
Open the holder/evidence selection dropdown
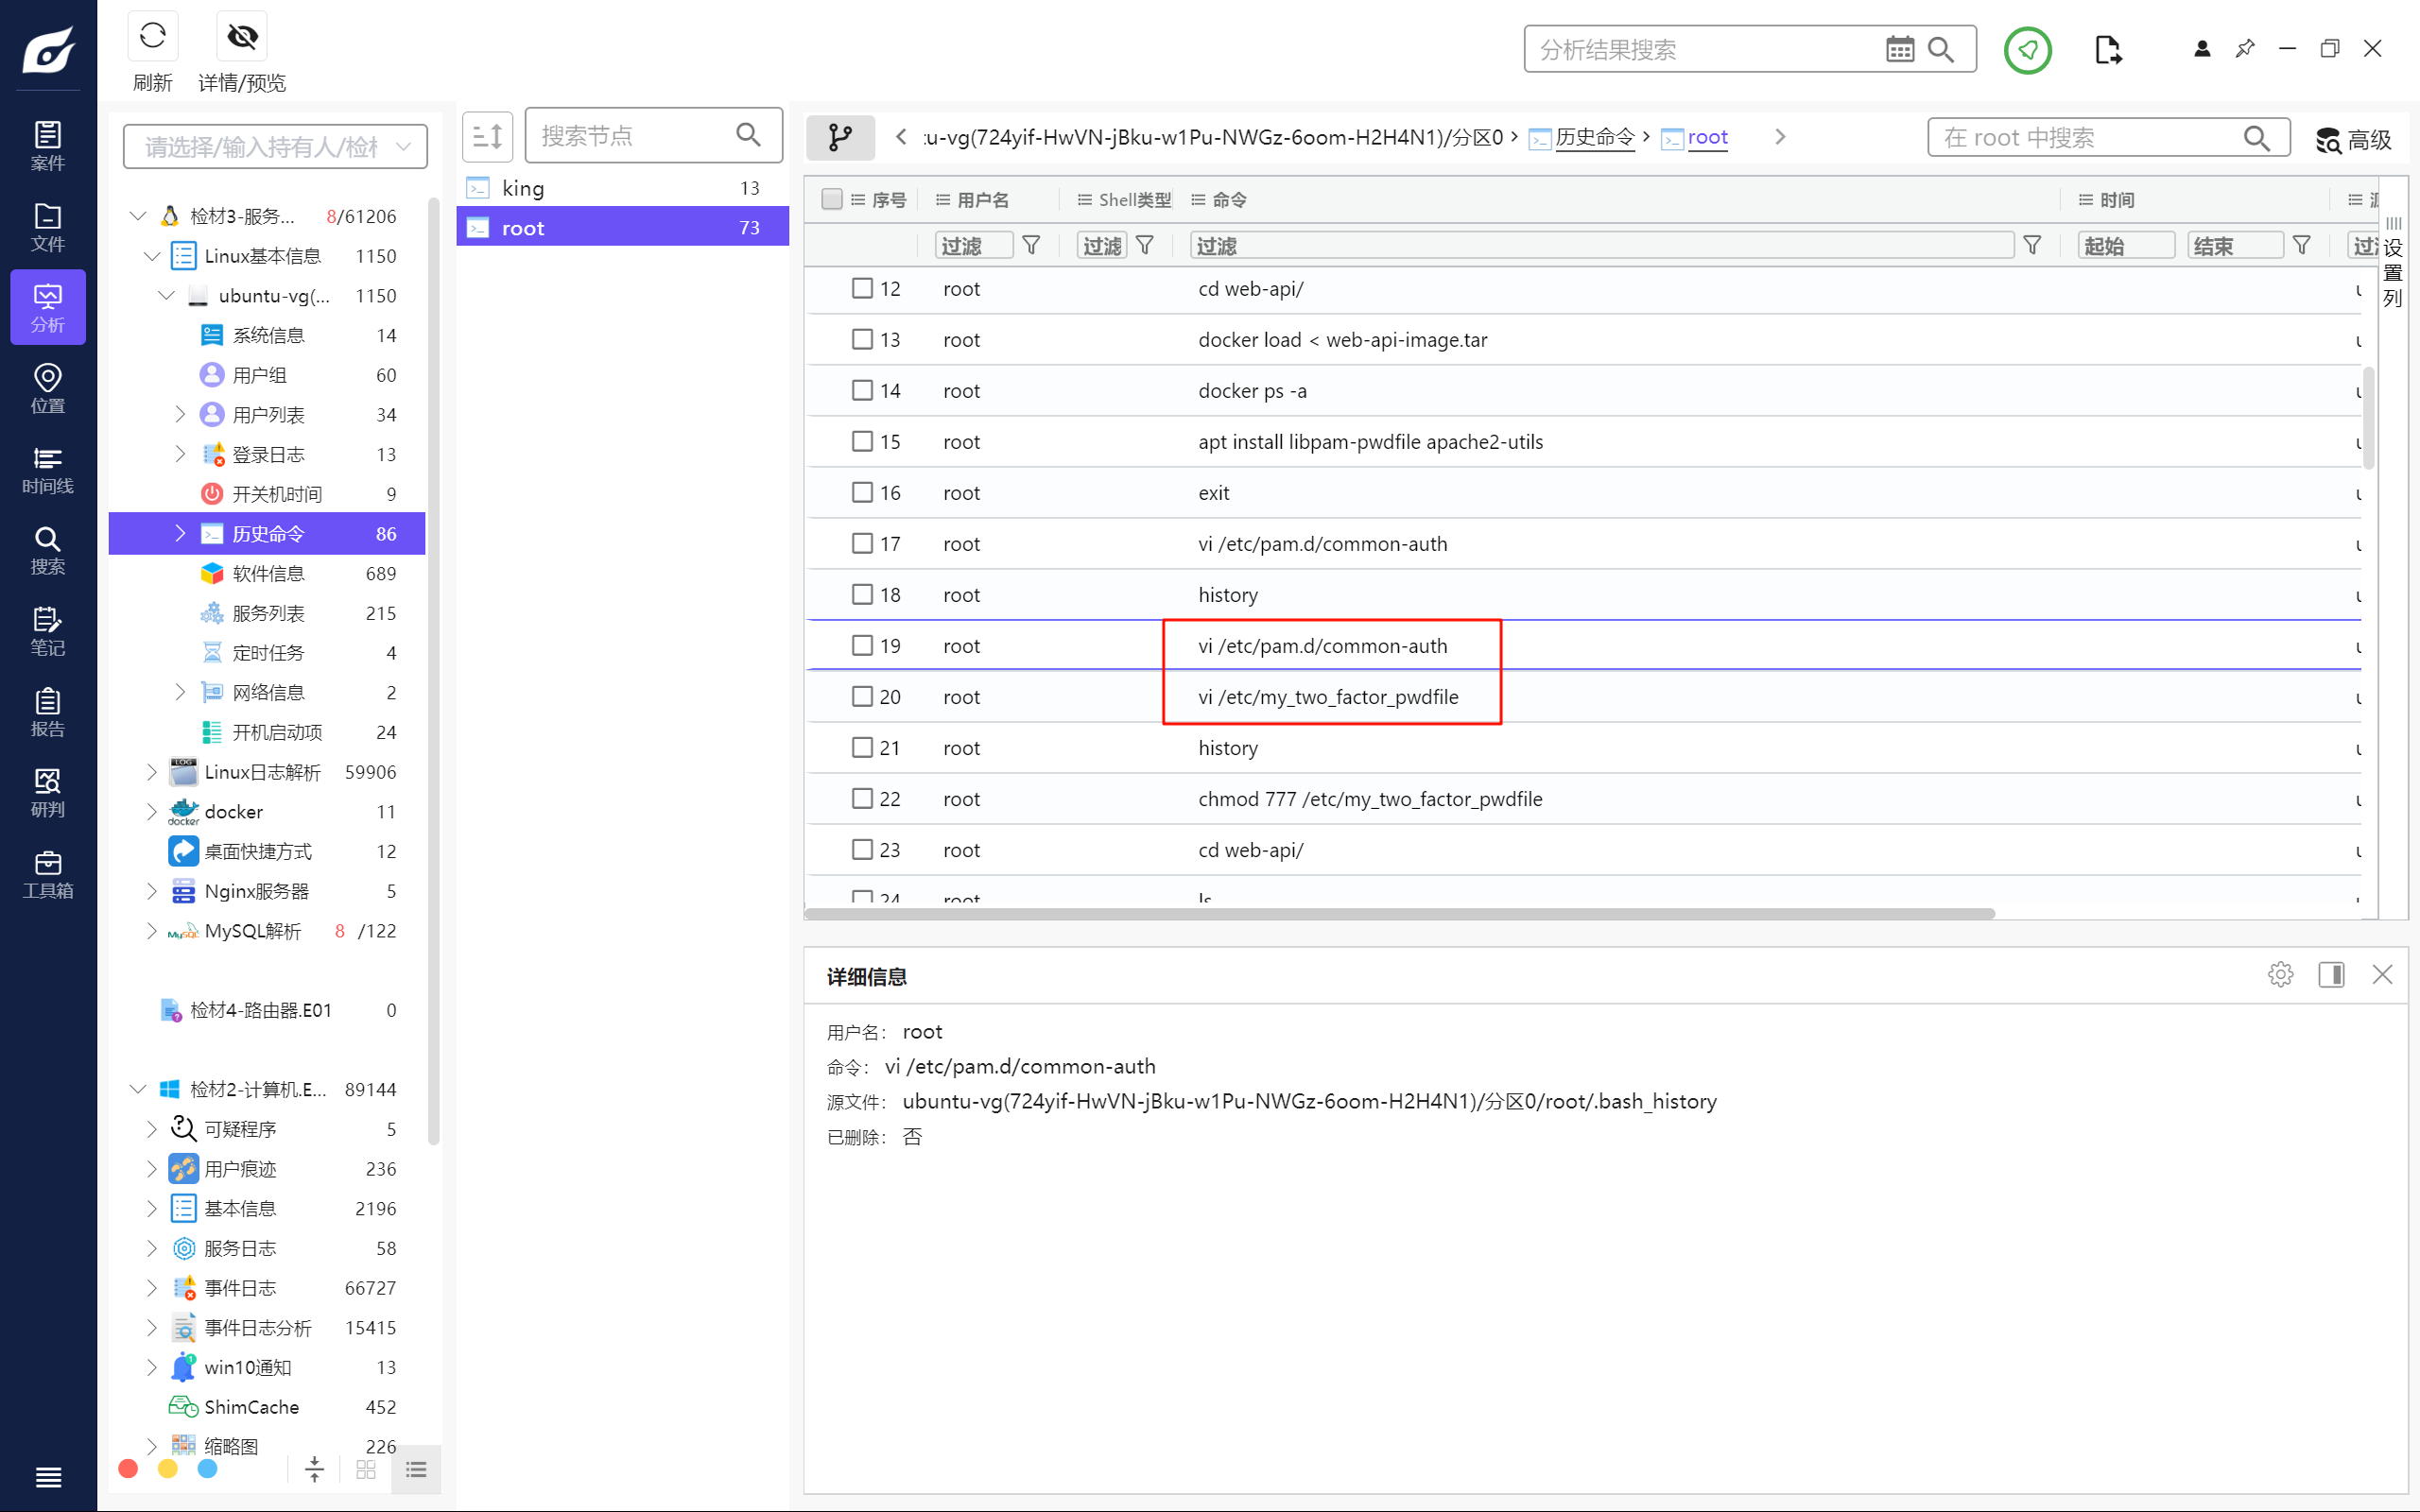click(x=275, y=147)
